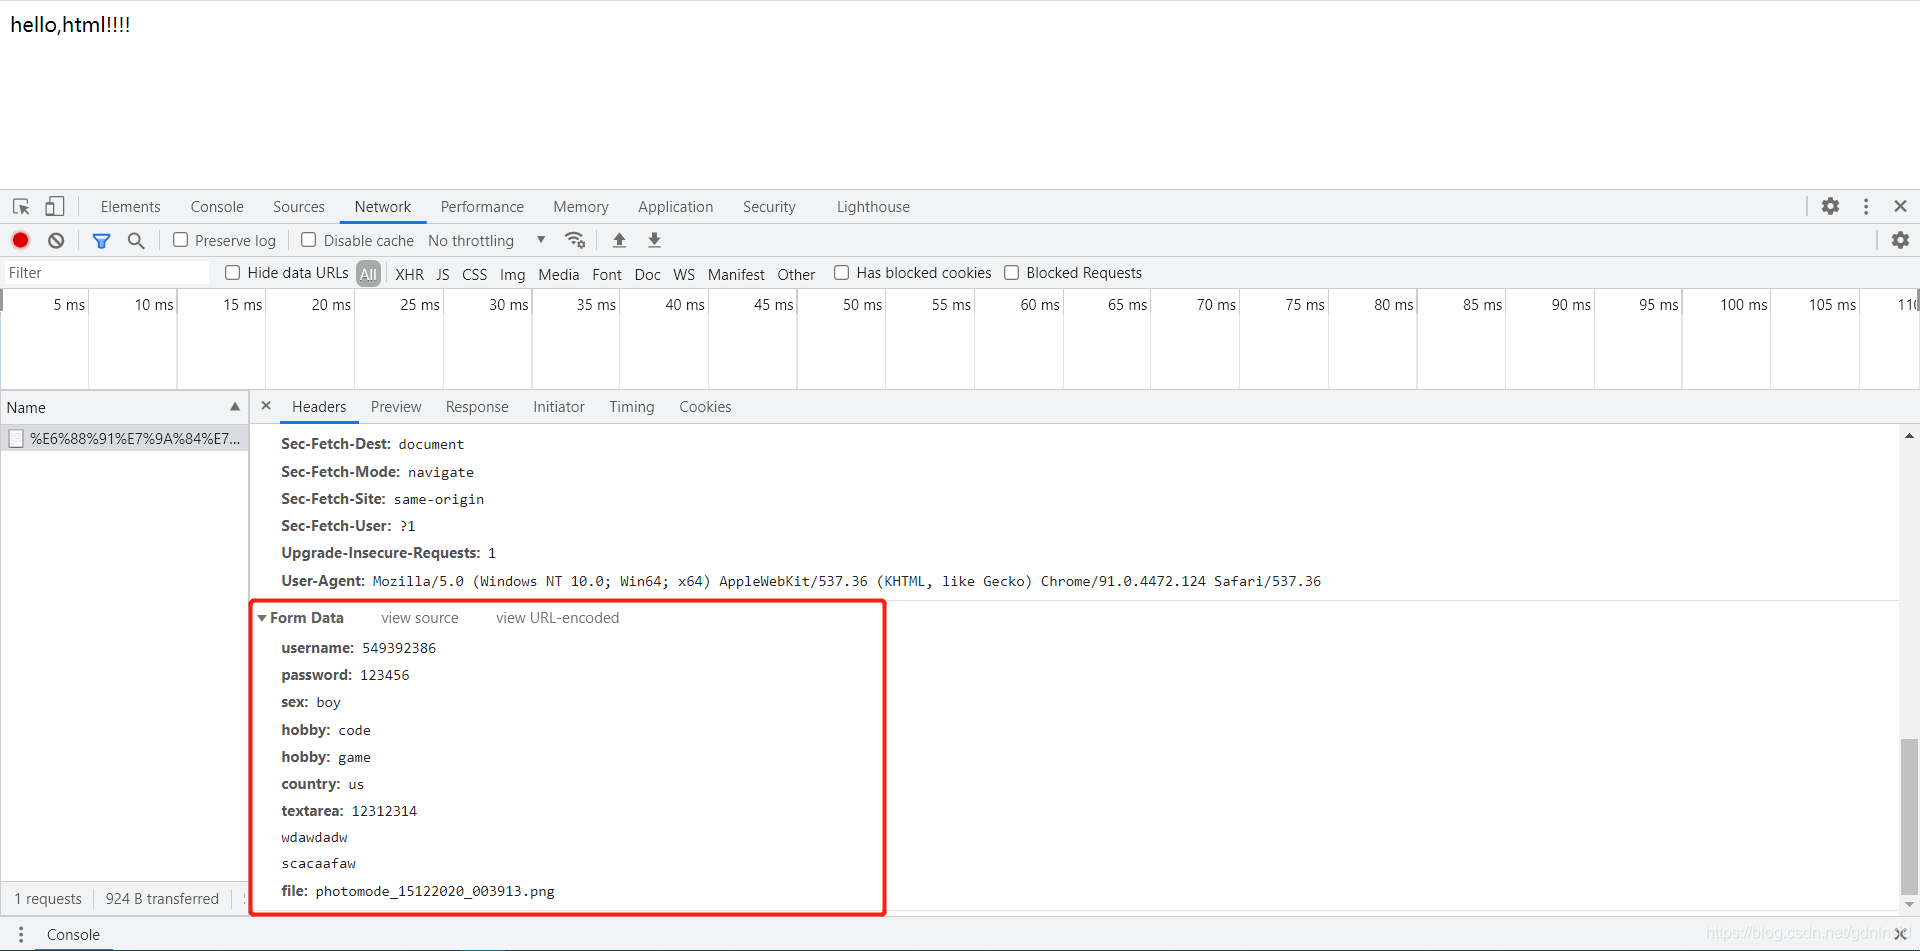
Task: Switch to the Console tab
Action: click(217, 207)
